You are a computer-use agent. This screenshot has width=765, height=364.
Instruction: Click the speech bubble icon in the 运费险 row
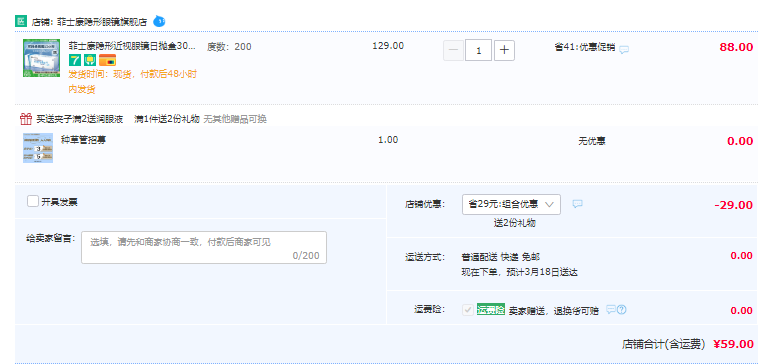pos(610,309)
